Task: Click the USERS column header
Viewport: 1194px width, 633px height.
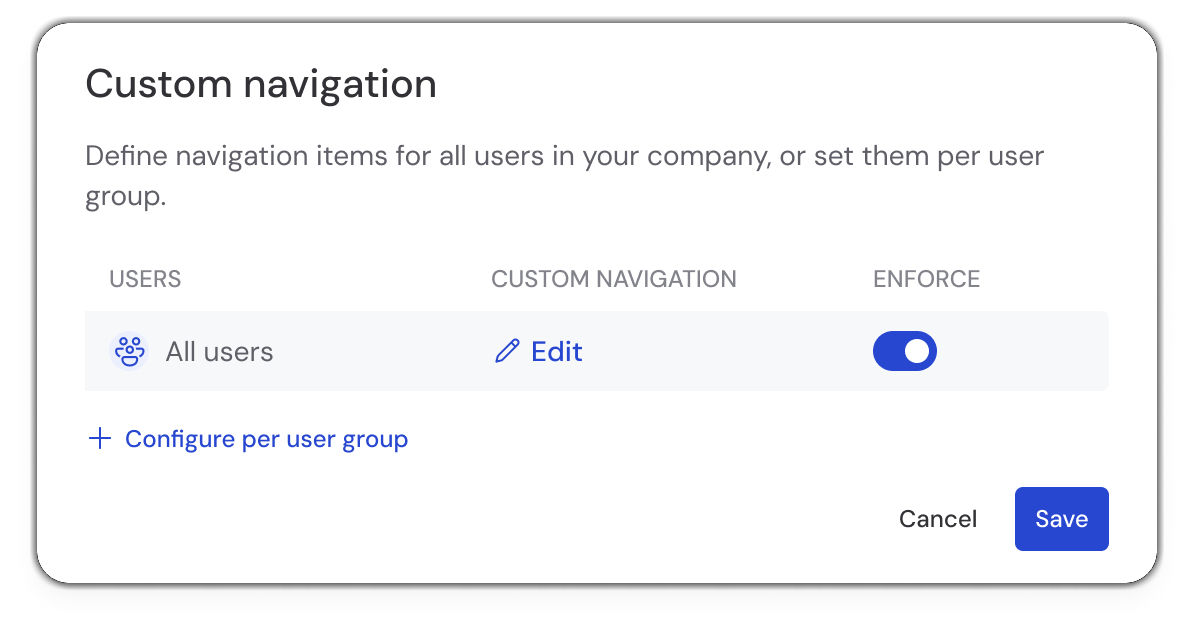Action: [x=145, y=279]
